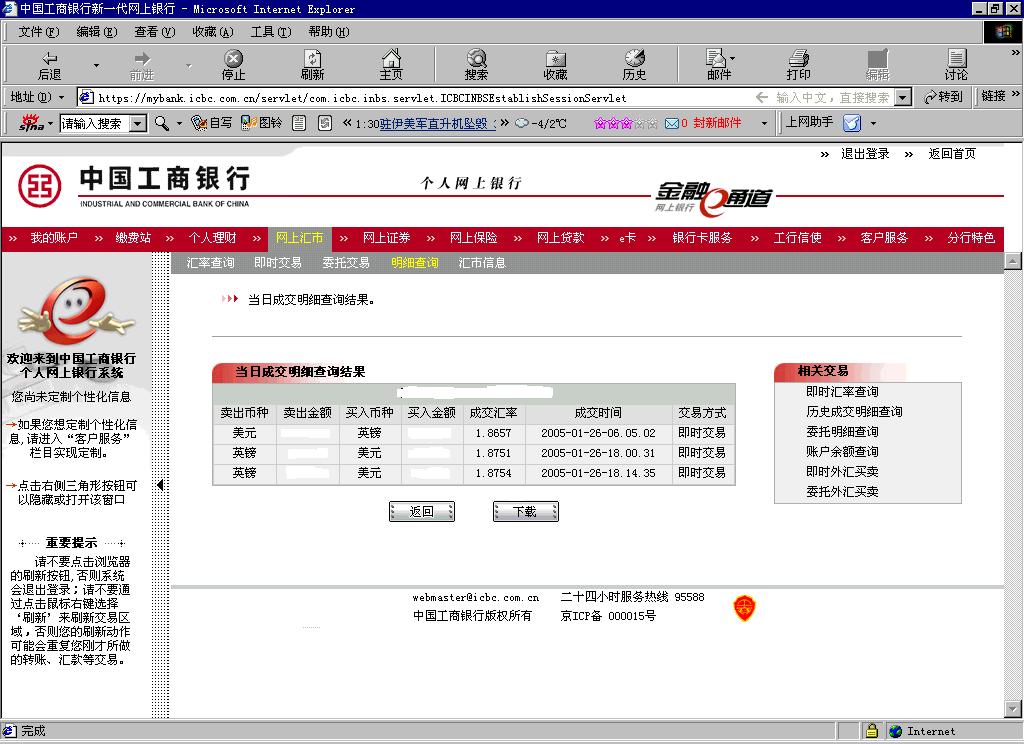Click the 上网助手 check icon
This screenshot has width=1024, height=744.
tap(852, 123)
